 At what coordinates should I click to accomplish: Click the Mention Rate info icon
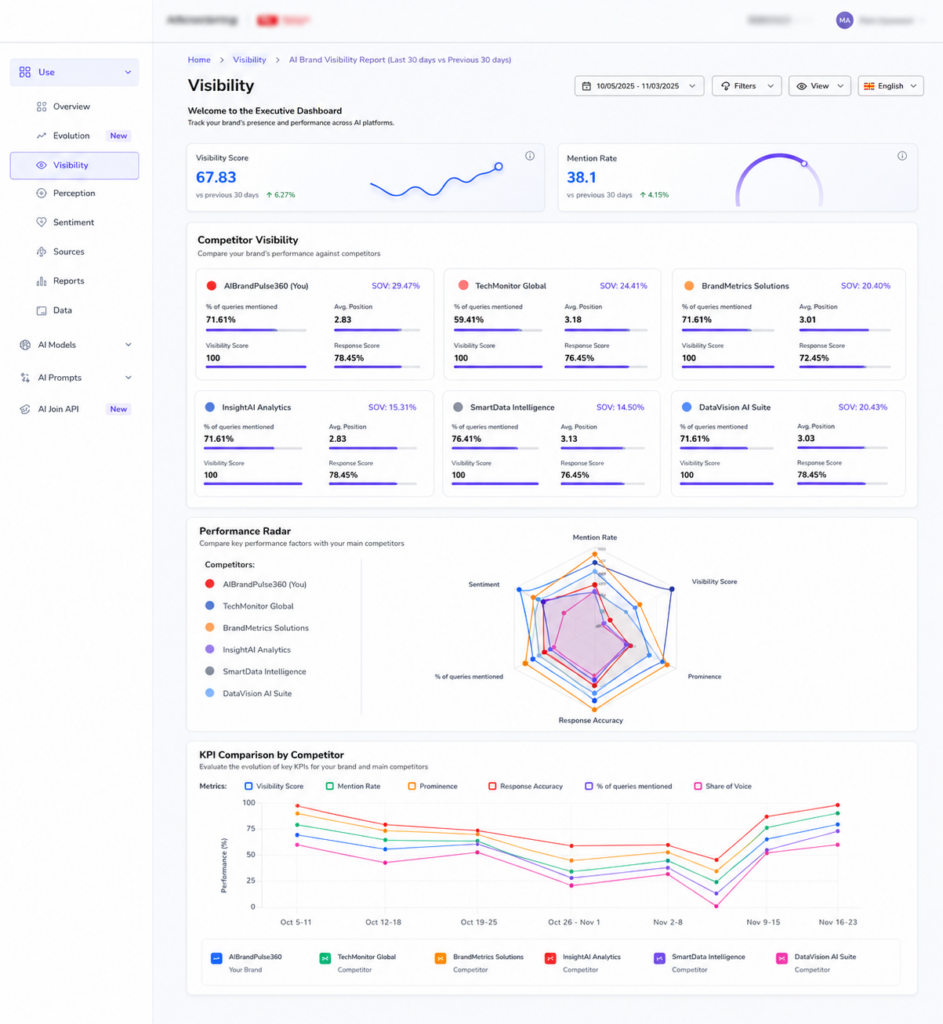(902, 156)
